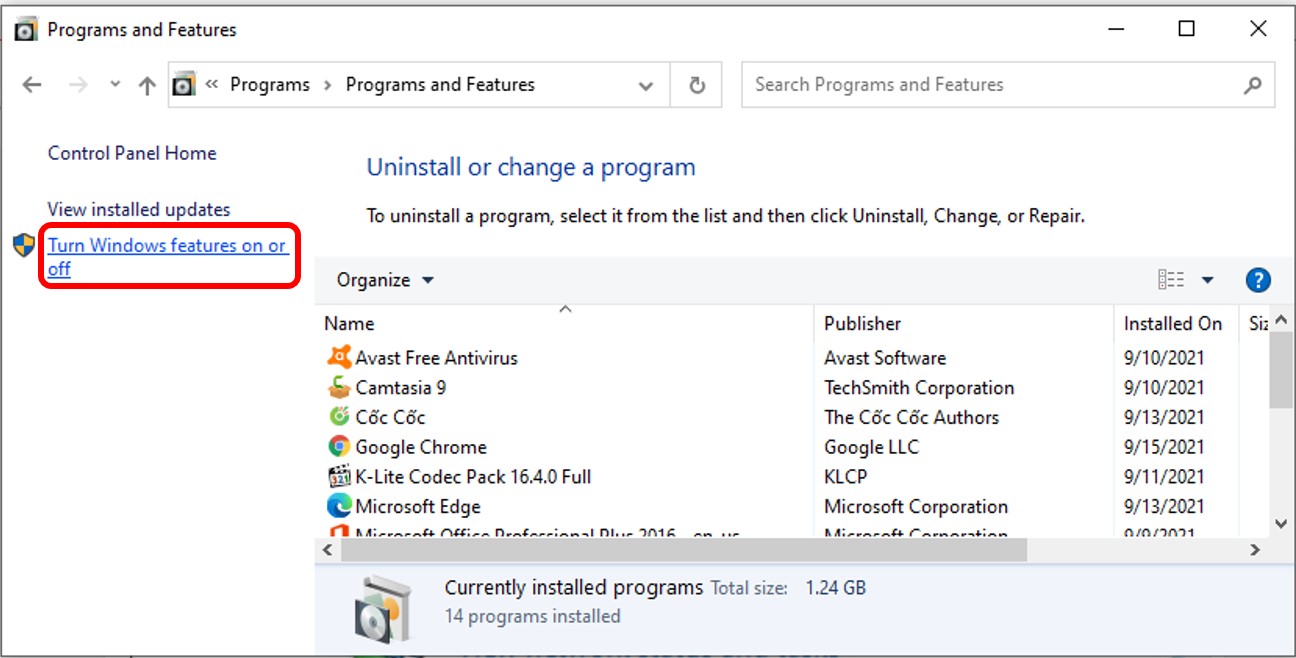1296x658 pixels.
Task: Click the back navigation arrow
Action: click(30, 84)
